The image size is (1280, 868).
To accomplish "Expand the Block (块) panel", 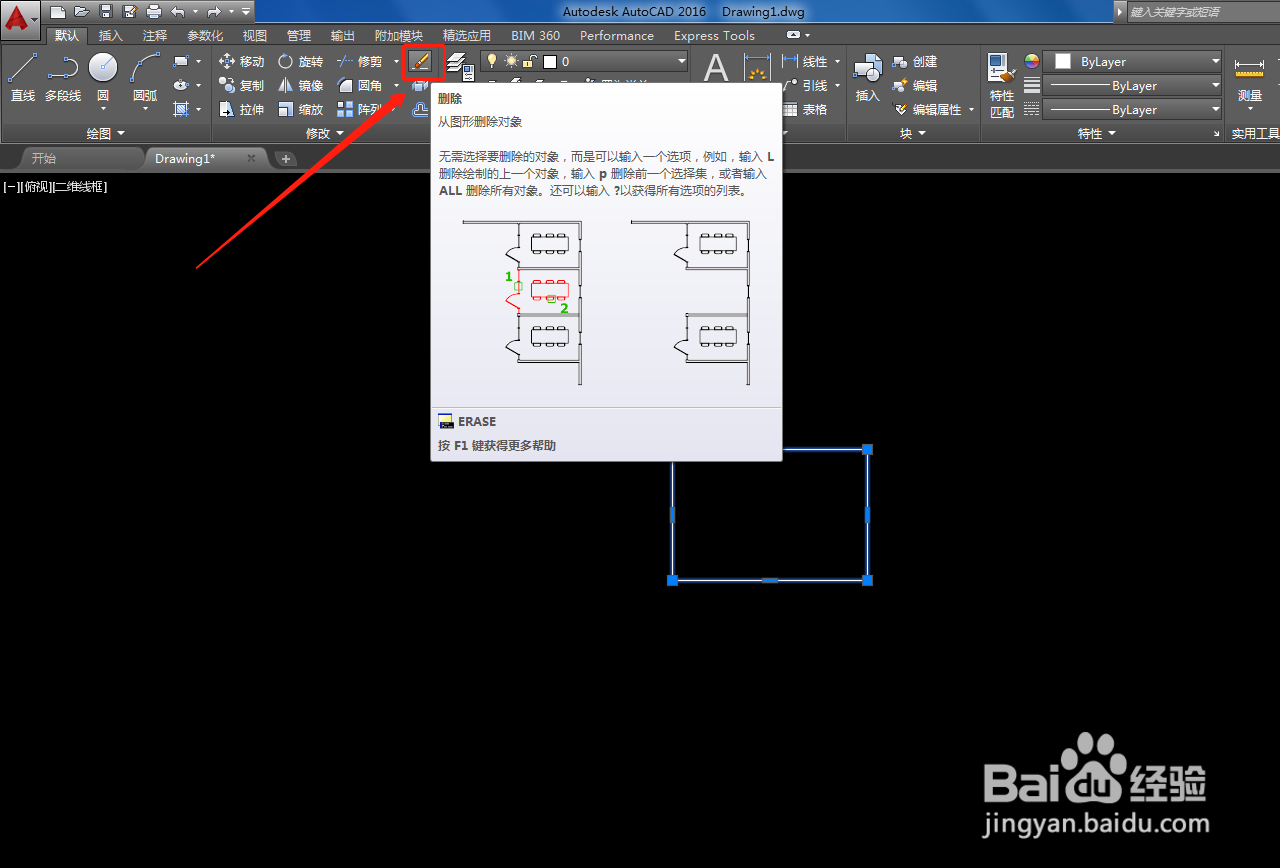I will pyautogui.click(x=913, y=133).
